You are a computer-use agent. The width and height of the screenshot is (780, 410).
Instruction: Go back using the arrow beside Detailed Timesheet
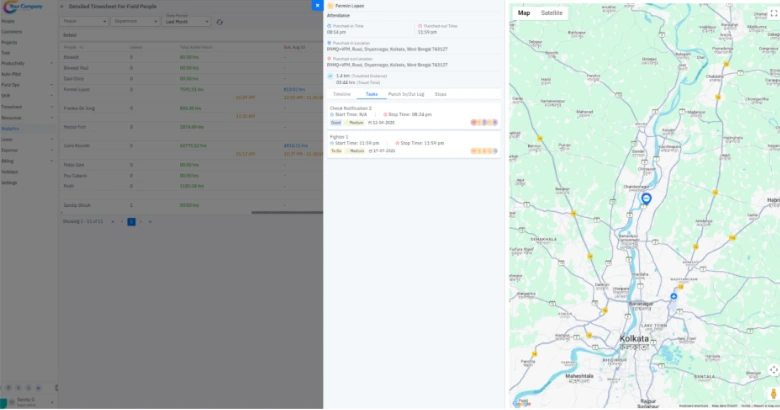pyautogui.click(x=62, y=6)
